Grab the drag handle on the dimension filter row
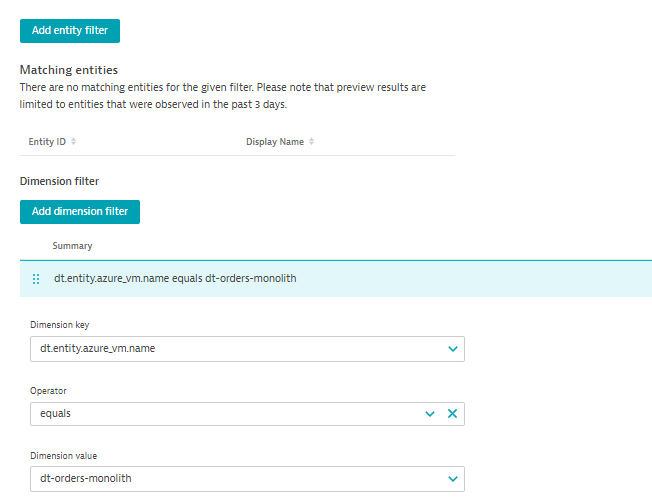The width and height of the screenshot is (652, 502). coord(37,279)
